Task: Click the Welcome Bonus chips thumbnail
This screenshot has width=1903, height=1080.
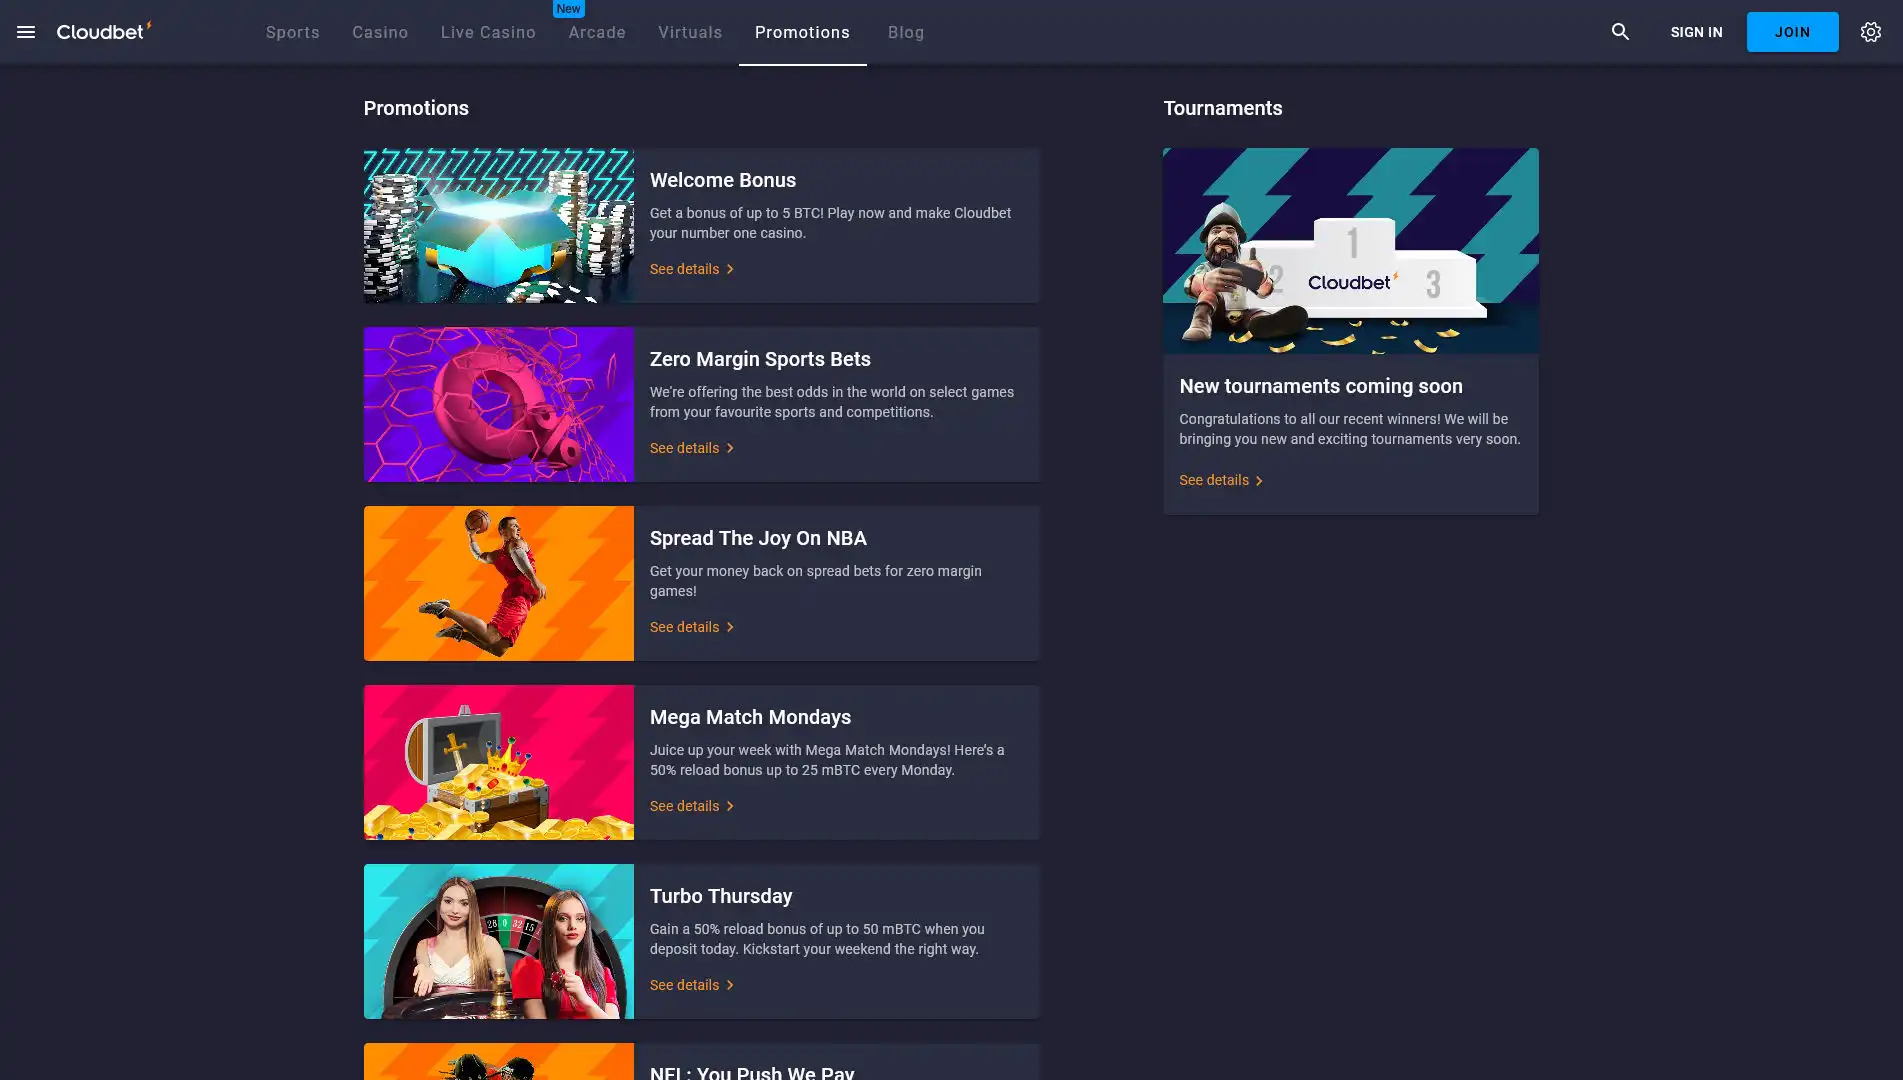Action: click(x=498, y=226)
